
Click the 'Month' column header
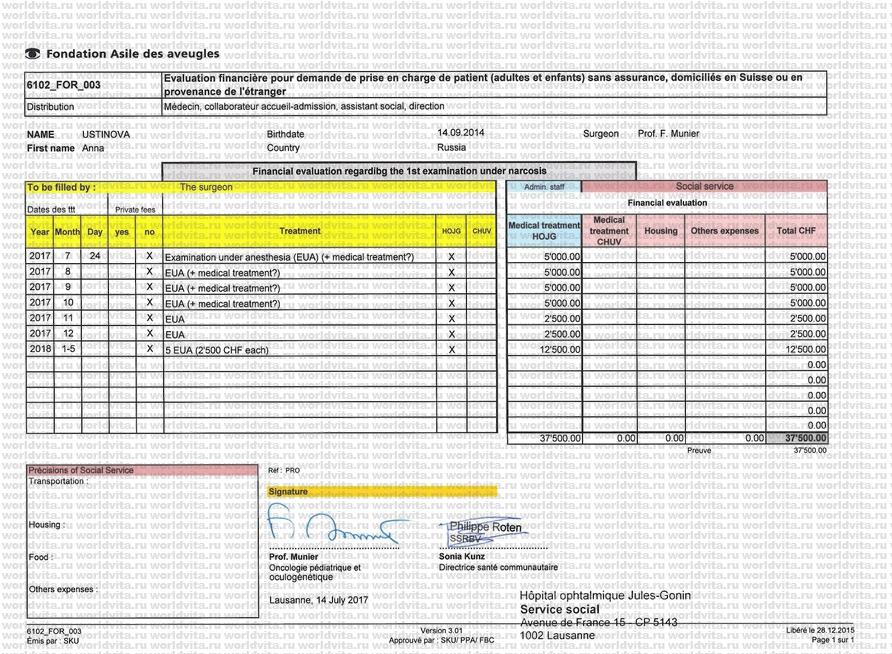click(x=67, y=232)
